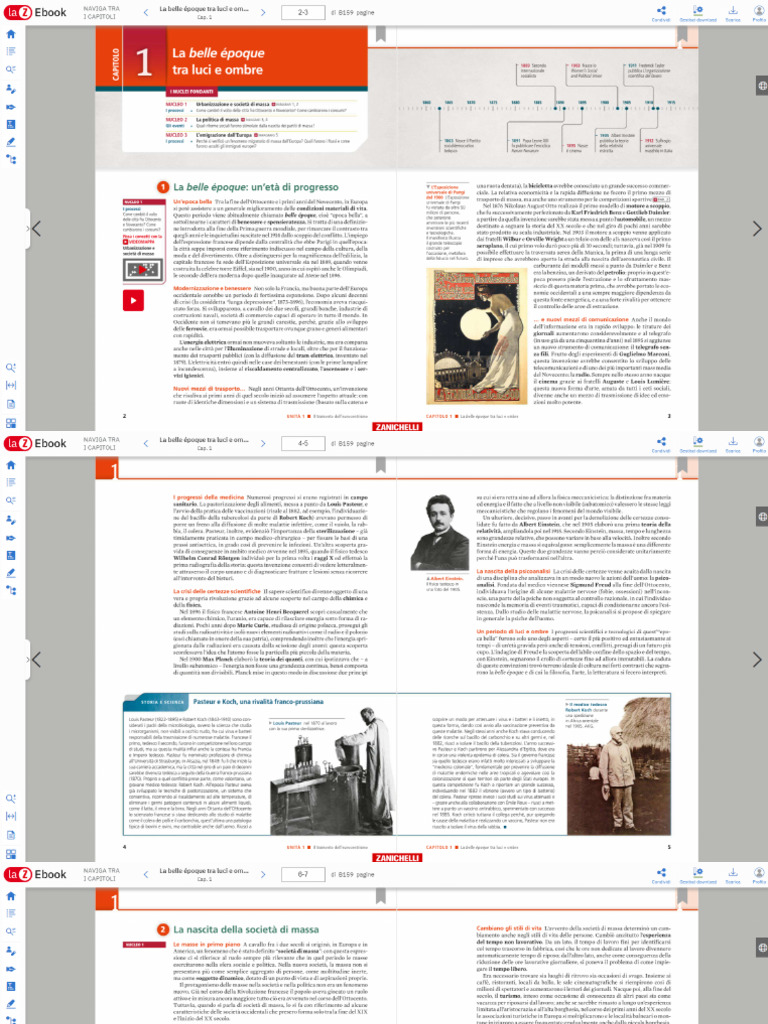Go to next chapter arrow in pages 2-3 header
Image resolution: width=768 pixels, height=1024 pixels.
263,12
